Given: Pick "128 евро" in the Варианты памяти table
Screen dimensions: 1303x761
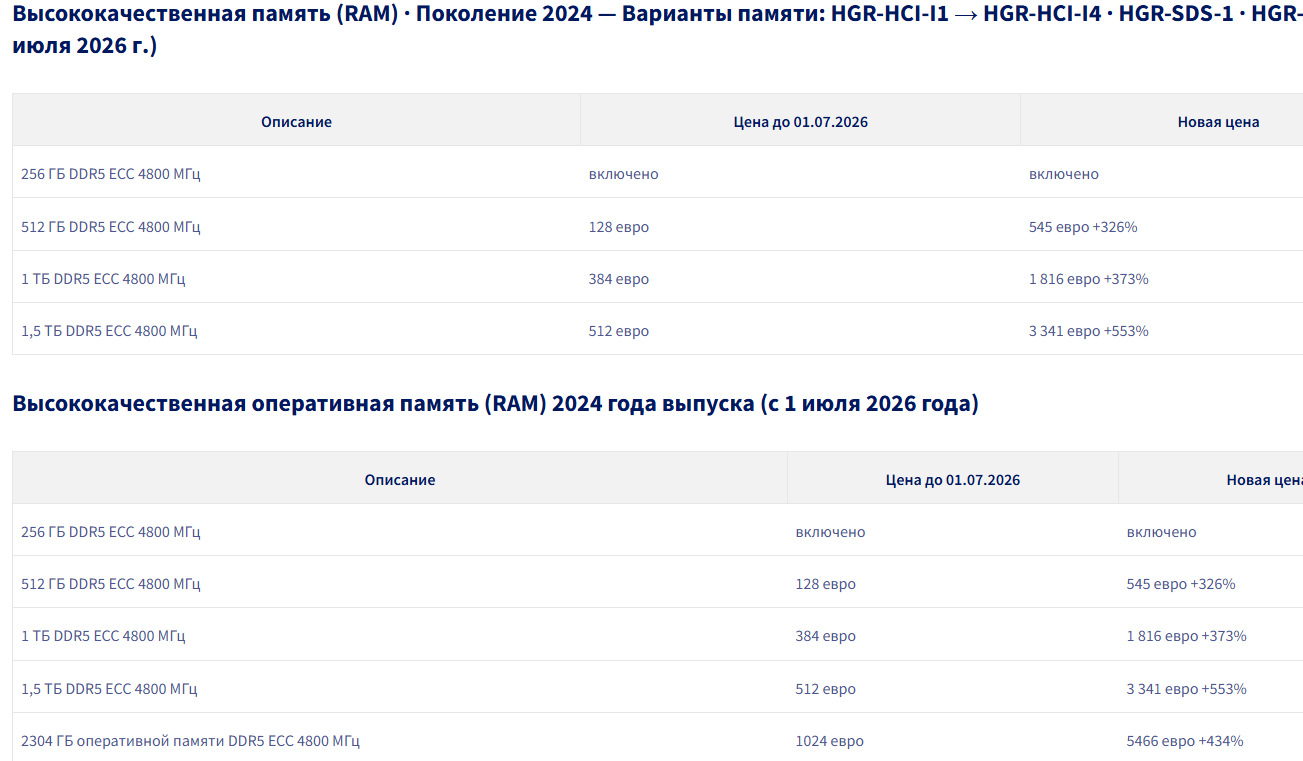Looking at the screenshot, I should coord(619,227).
